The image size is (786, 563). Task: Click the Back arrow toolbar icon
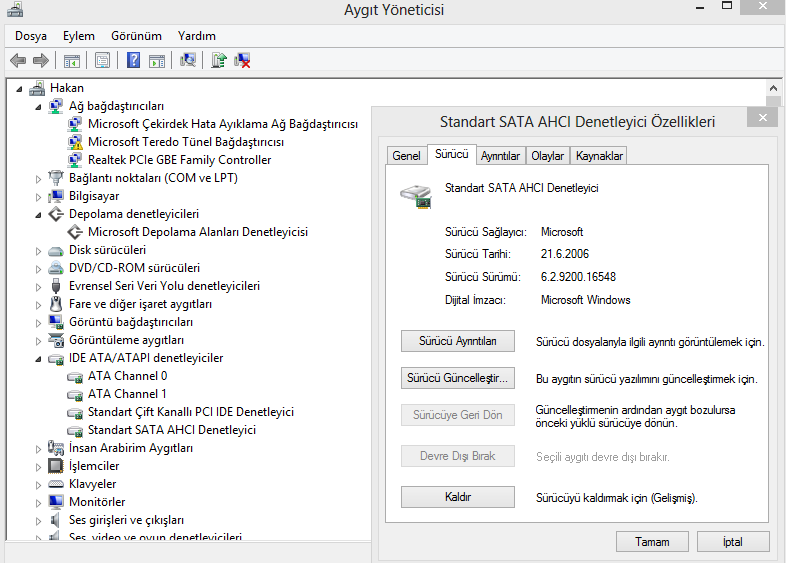pos(18,61)
